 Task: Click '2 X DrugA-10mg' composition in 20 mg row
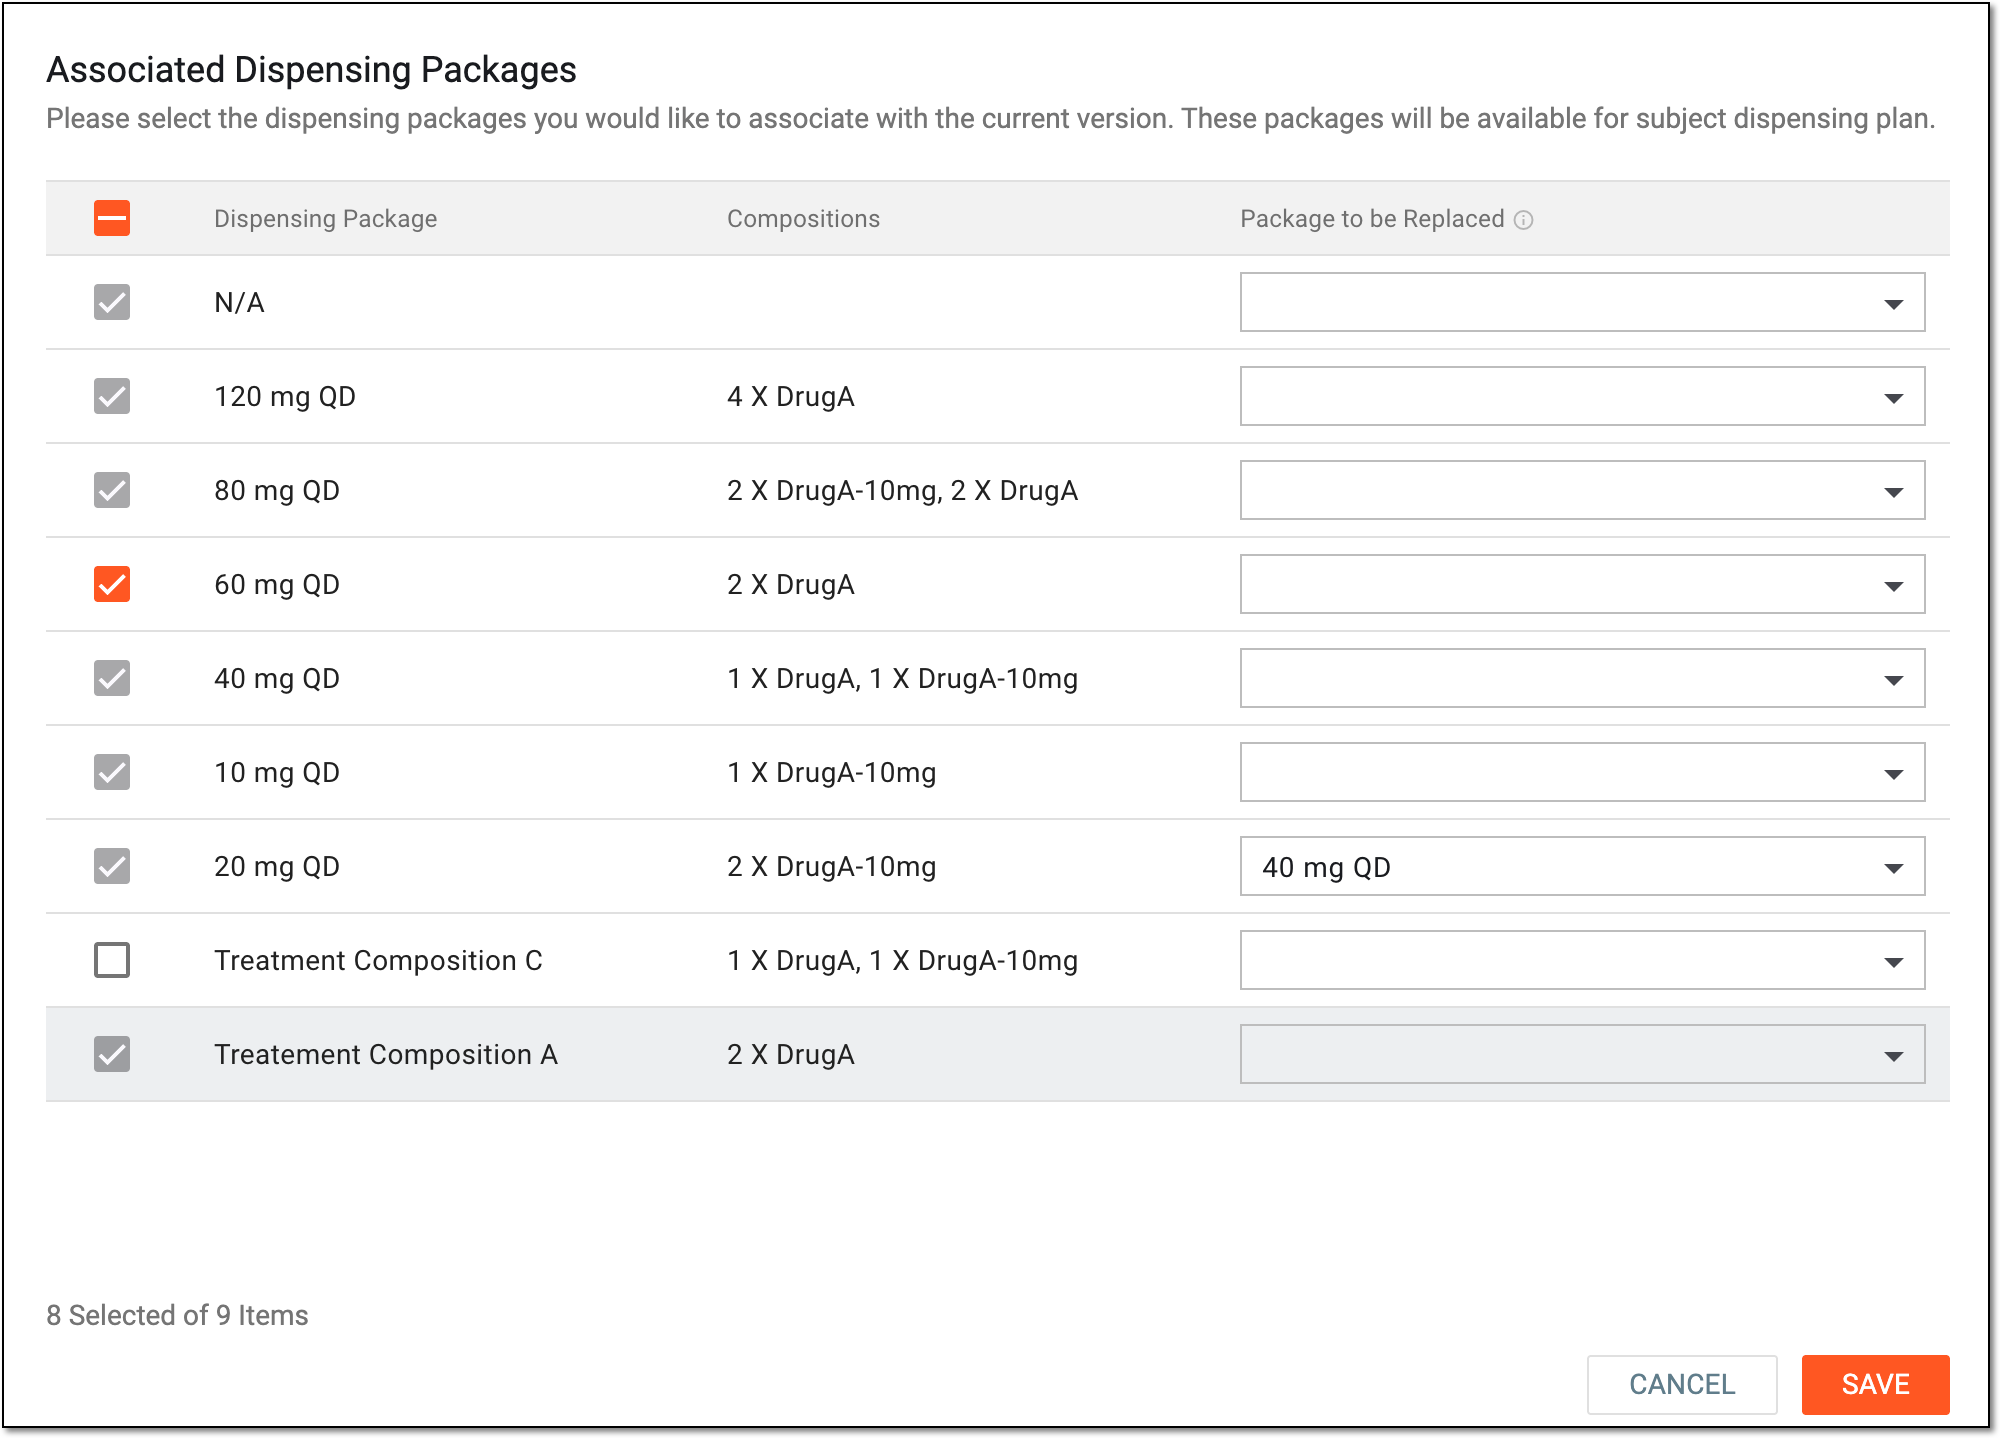(831, 867)
